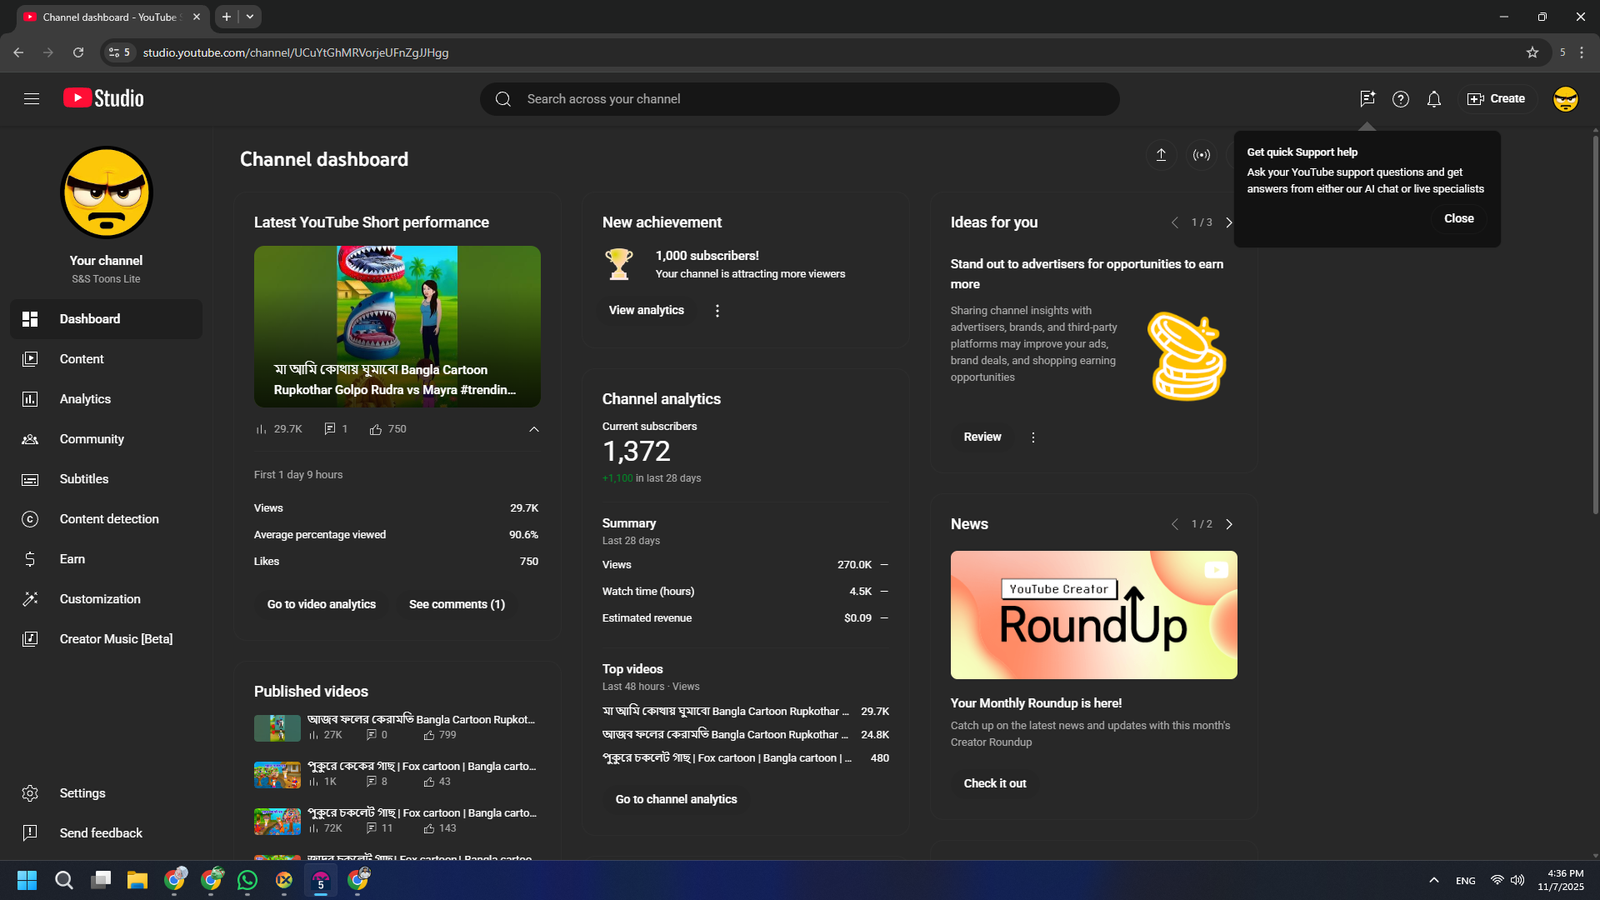The height and width of the screenshot is (900, 1600).
Task: Click the Search across your channel field
Action: click(x=800, y=99)
